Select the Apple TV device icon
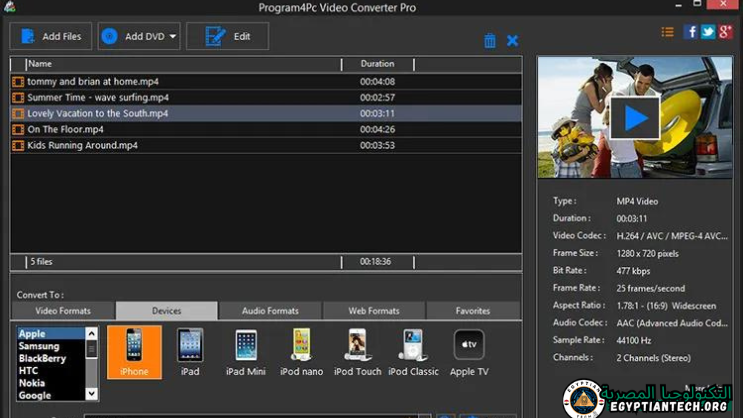The height and width of the screenshot is (418, 743). tap(468, 351)
